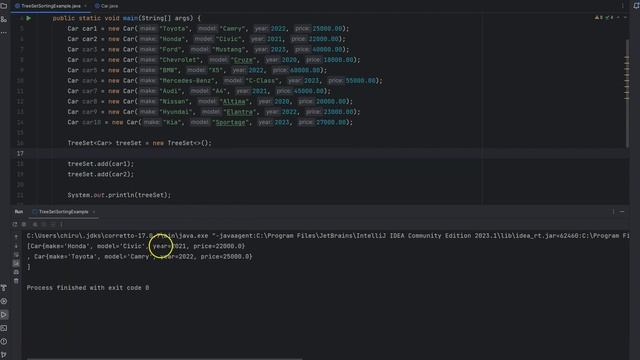This screenshot has height=360, width=640.
Task: Toggle scroll to end in console
Action: [16, 263]
